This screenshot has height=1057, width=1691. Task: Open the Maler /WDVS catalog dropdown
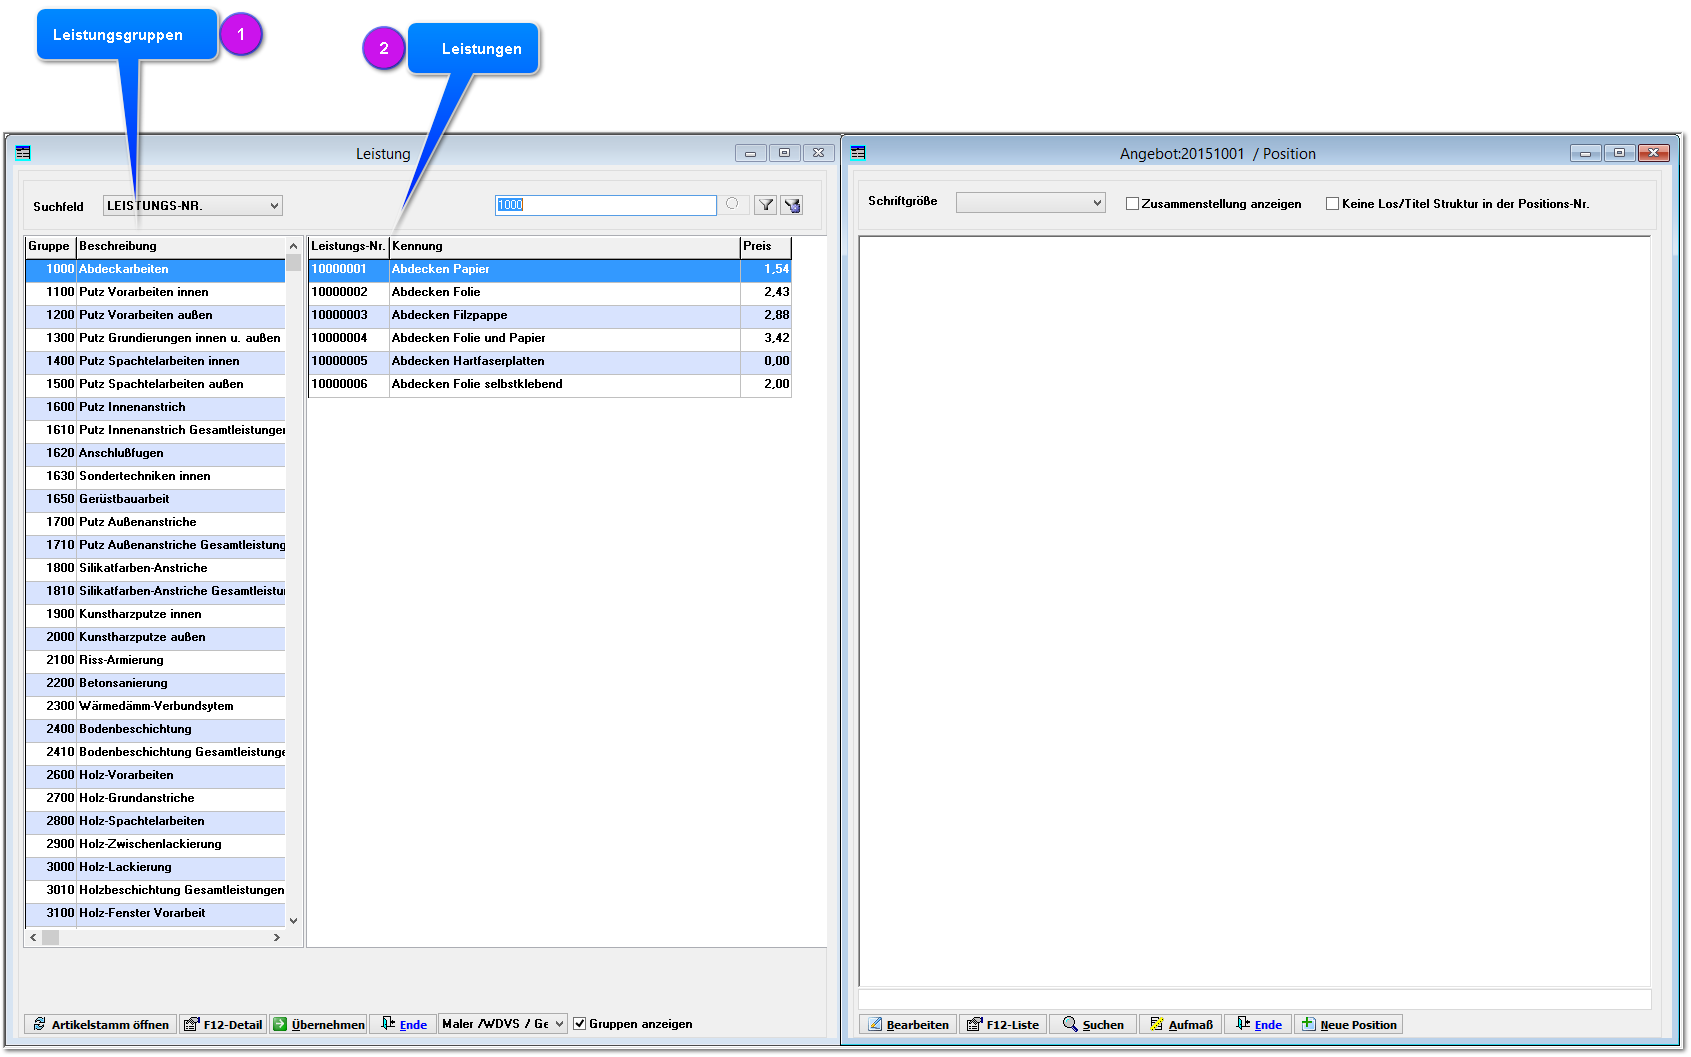(503, 1024)
